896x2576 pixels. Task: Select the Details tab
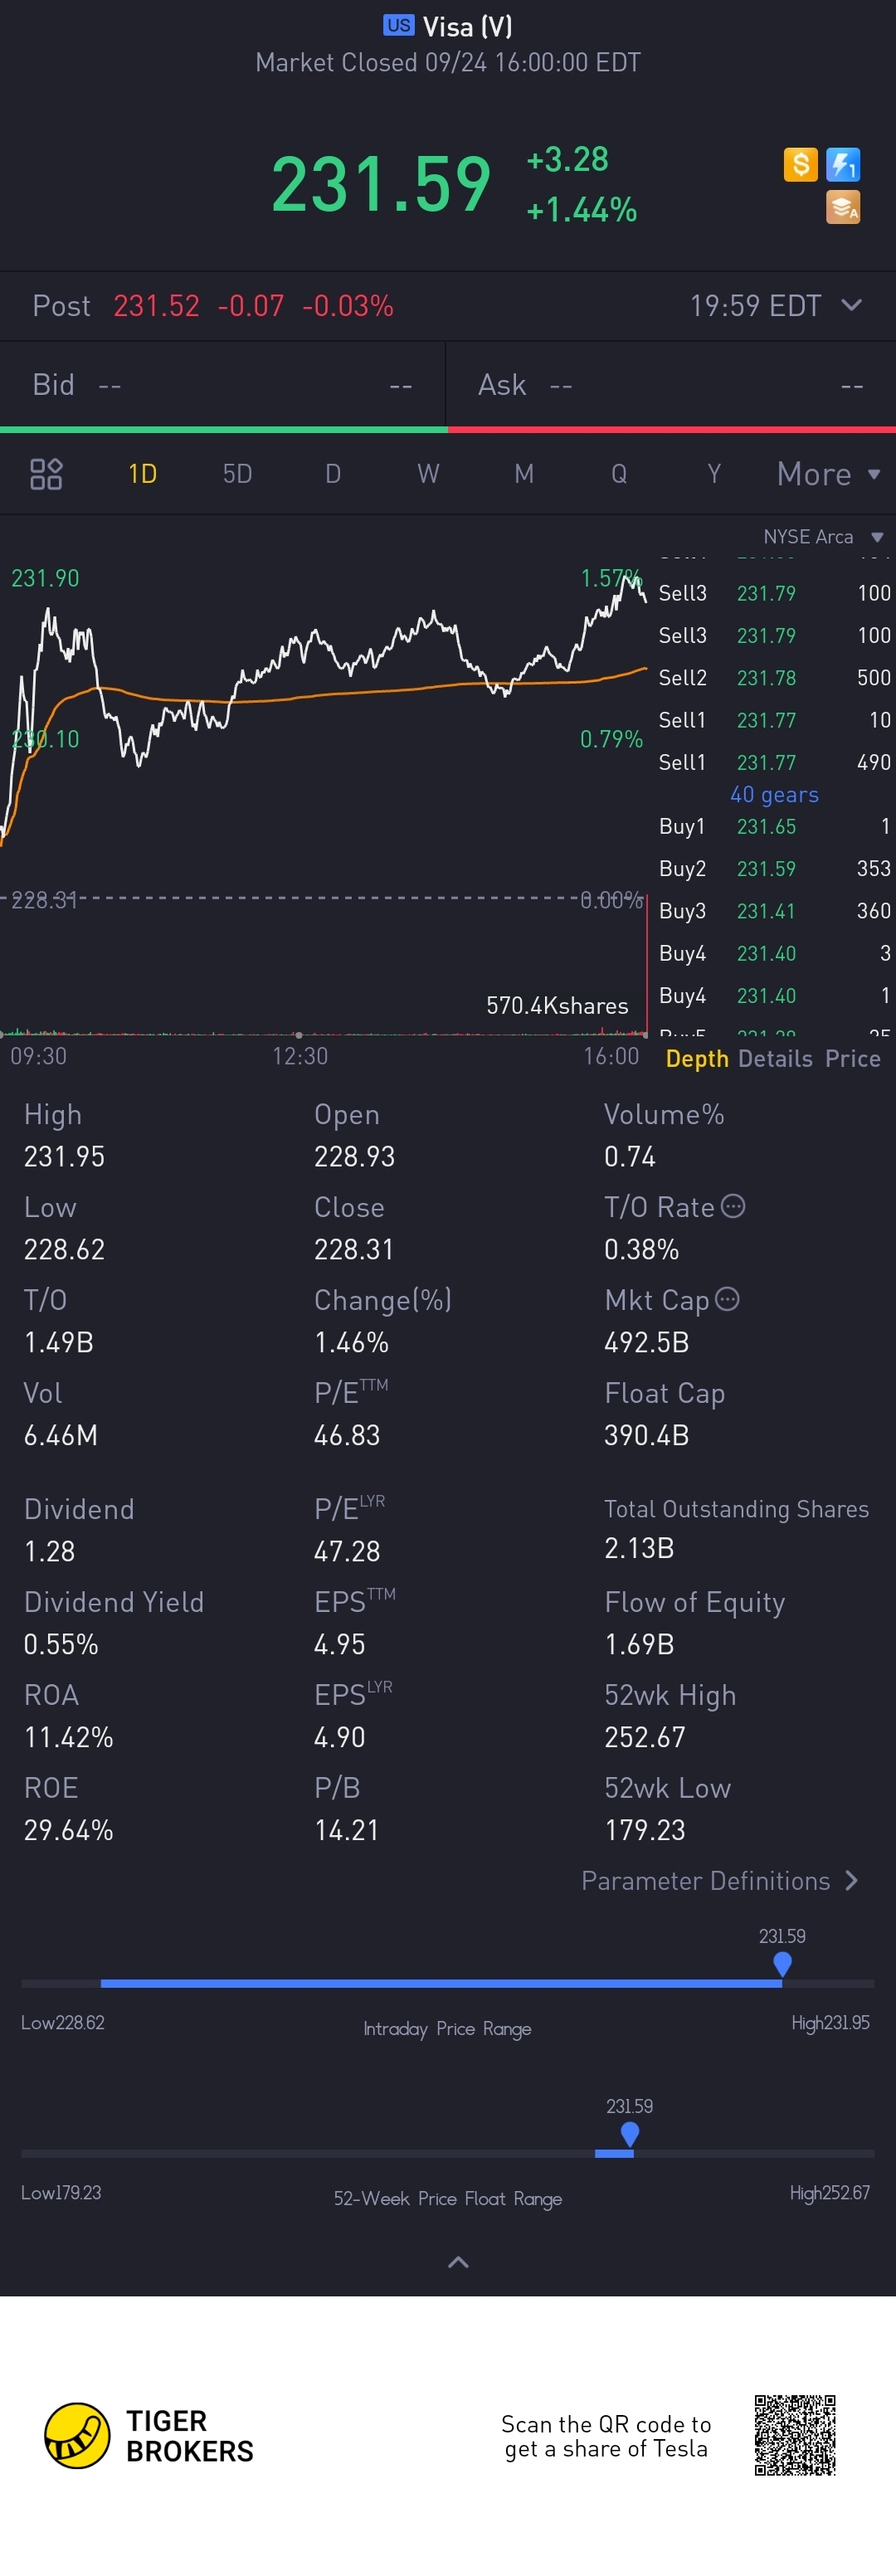tap(775, 1058)
